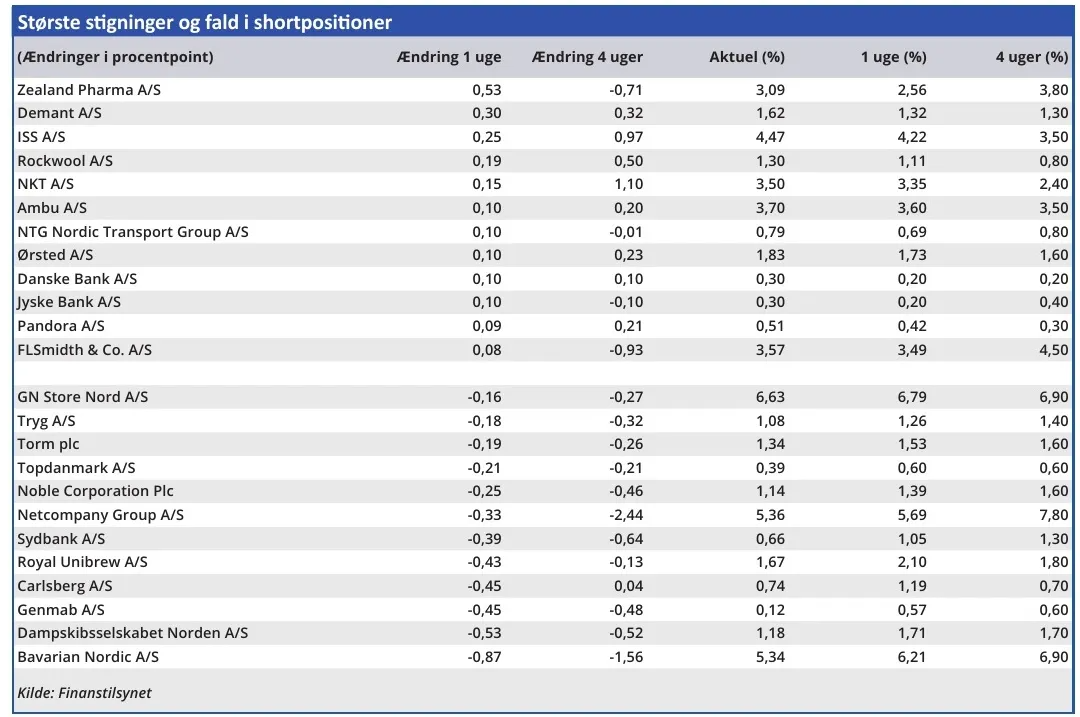Click the table title 'Største stigninger og fald i shortpositioner'
This screenshot has height=717, width=1080.
[x=204, y=22]
